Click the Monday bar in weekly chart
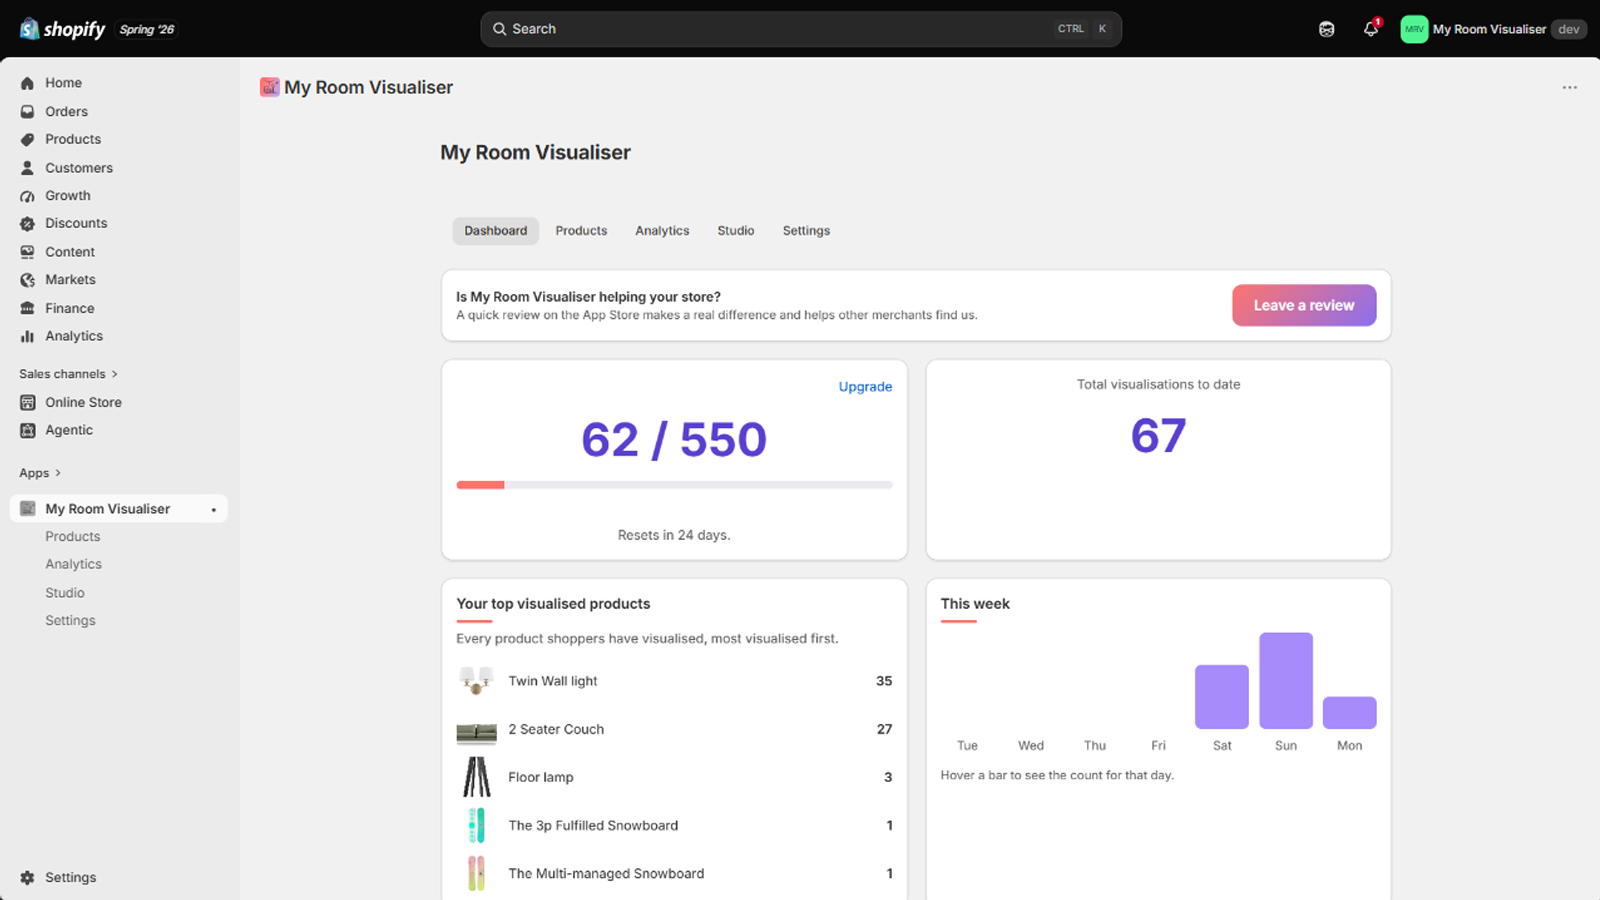This screenshot has height=900, width=1600. point(1350,713)
